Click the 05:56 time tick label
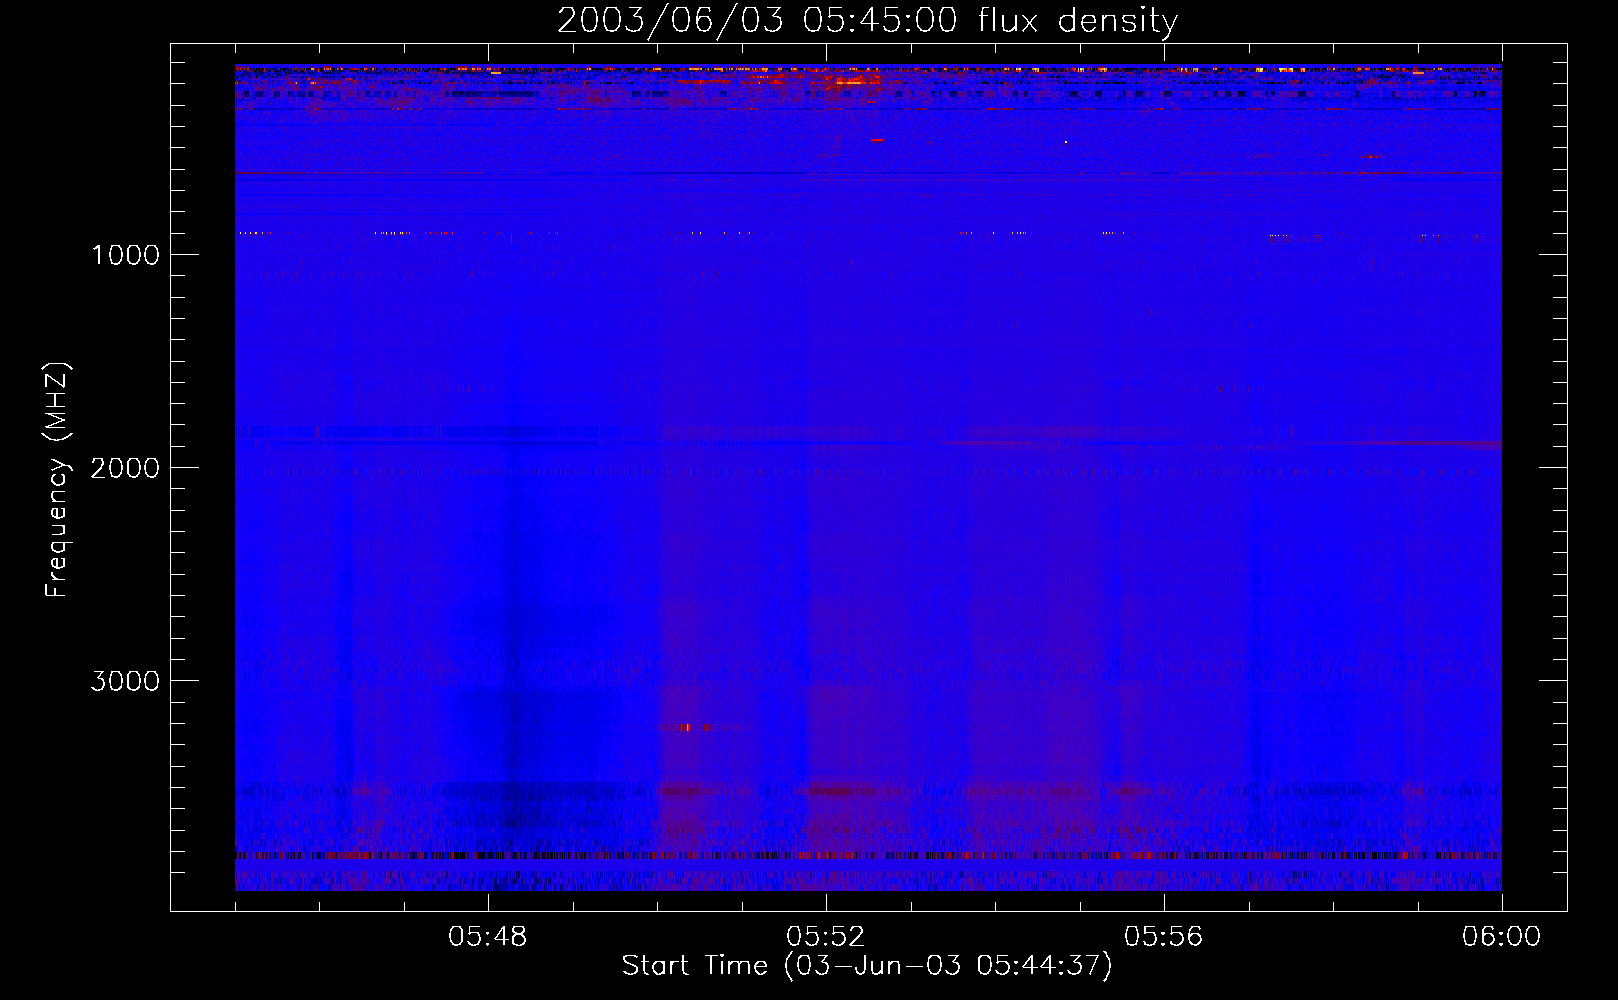 1164,937
